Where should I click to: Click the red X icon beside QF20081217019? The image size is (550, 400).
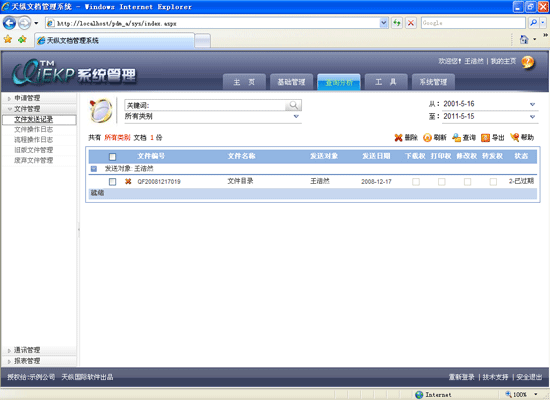[128, 181]
